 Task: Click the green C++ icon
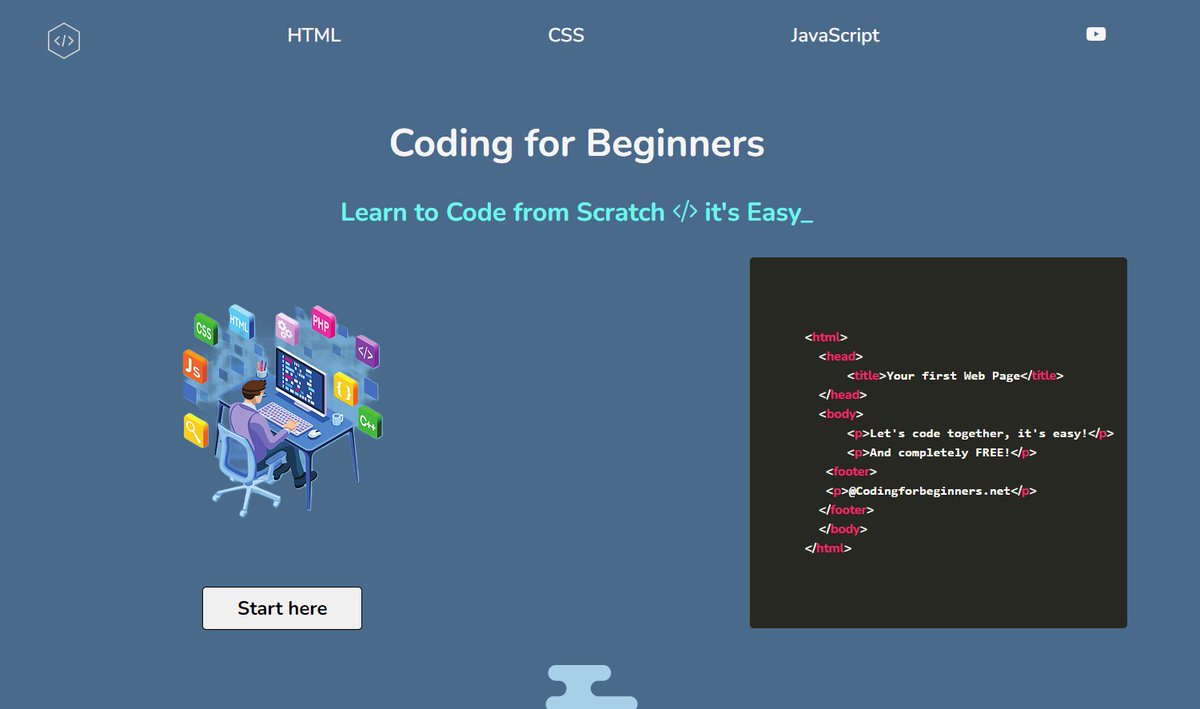pos(369,423)
